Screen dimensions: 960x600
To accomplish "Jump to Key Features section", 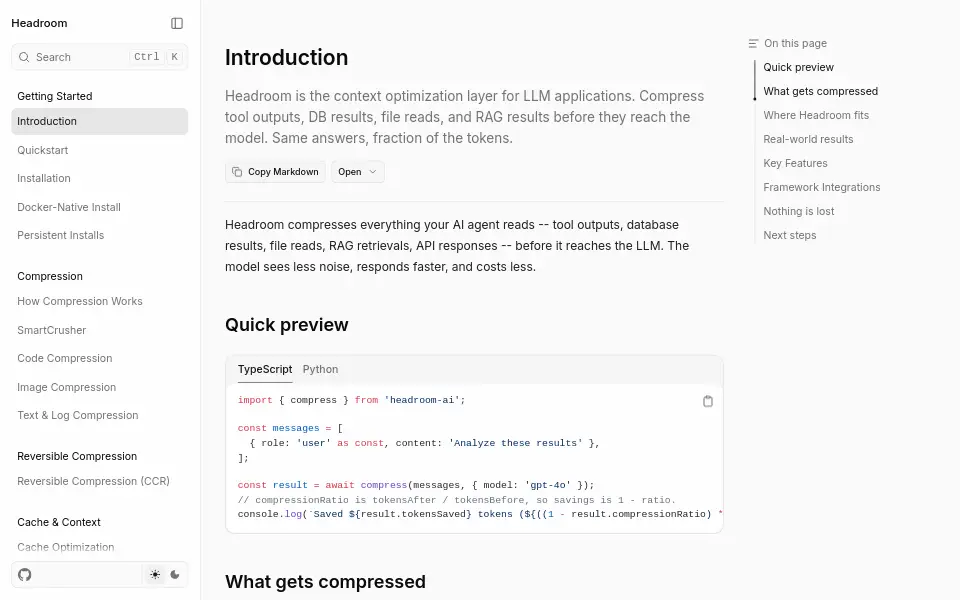I will tap(795, 163).
